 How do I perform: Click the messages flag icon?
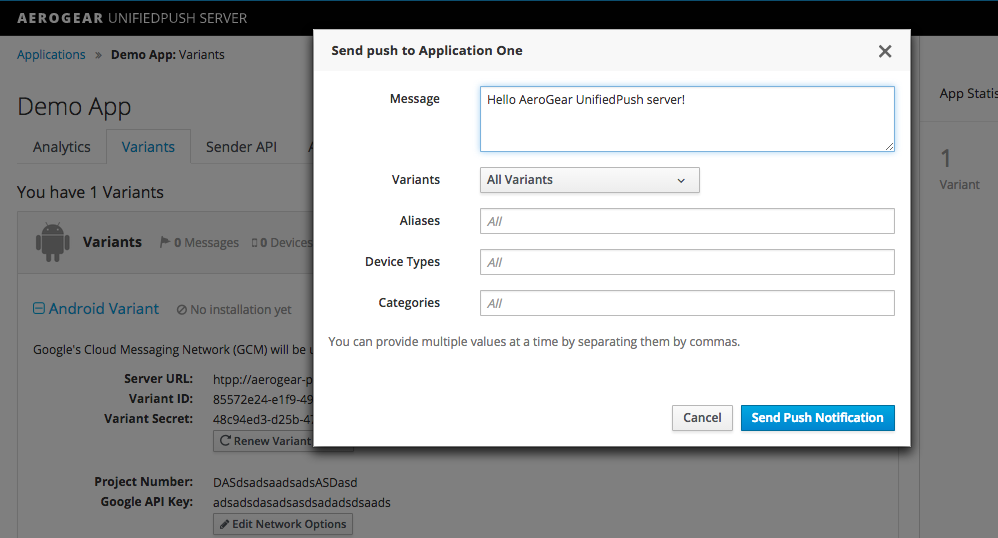(x=165, y=242)
